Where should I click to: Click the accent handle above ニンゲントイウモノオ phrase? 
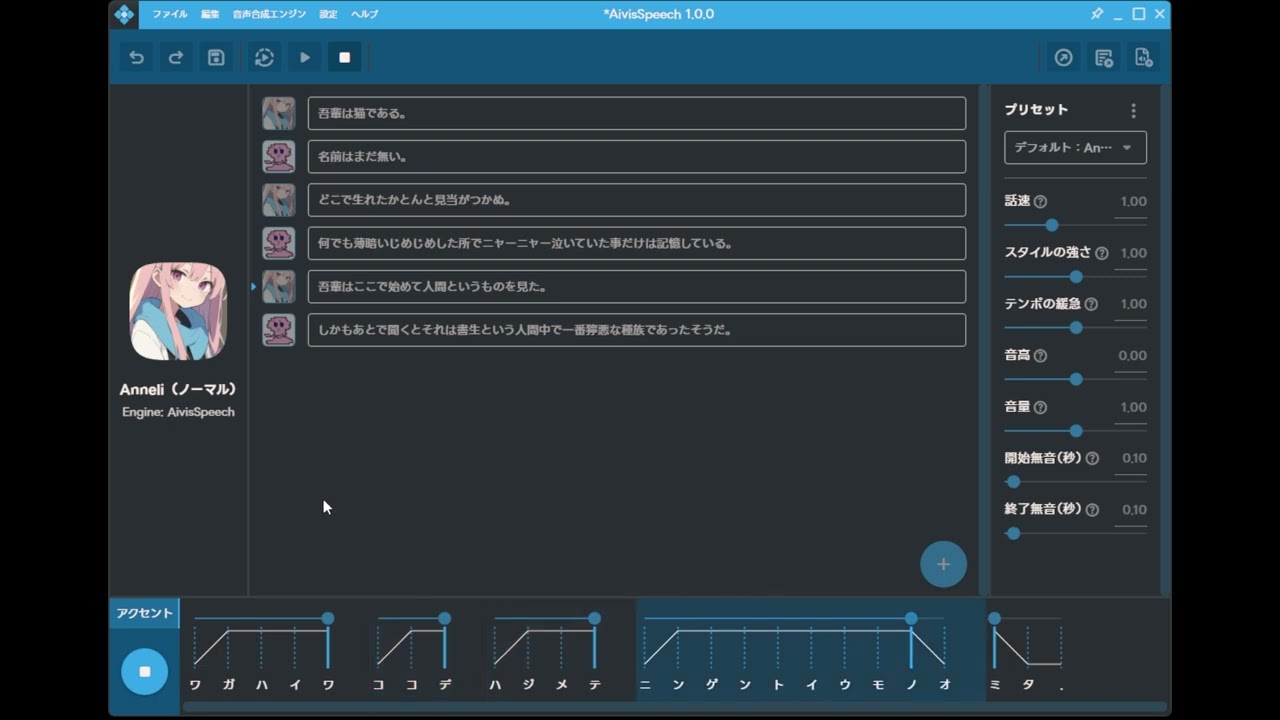911,619
